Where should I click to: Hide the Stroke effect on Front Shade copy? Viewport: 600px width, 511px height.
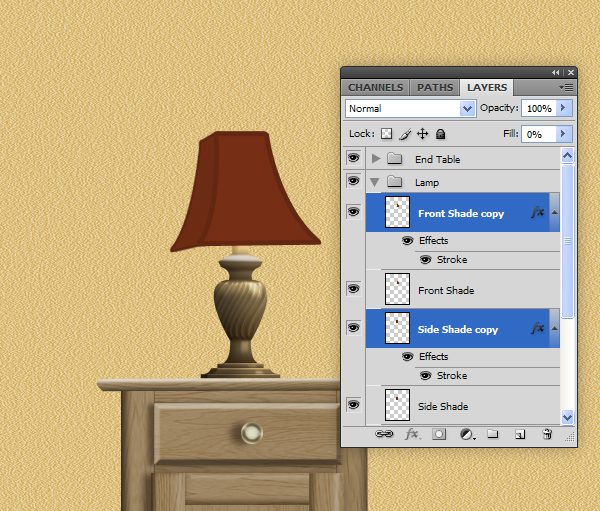pyautogui.click(x=425, y=260)
